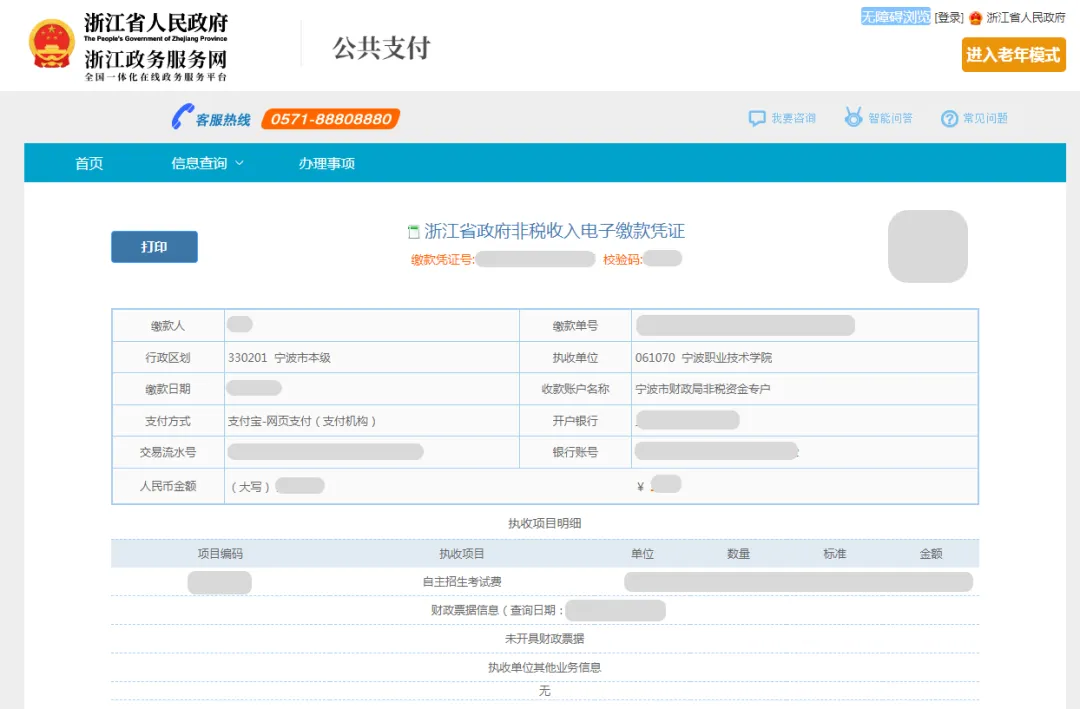Screen dimensions: 1080x709
Task: Open the 首页 navigation tab
Action: tap(89, 163)
